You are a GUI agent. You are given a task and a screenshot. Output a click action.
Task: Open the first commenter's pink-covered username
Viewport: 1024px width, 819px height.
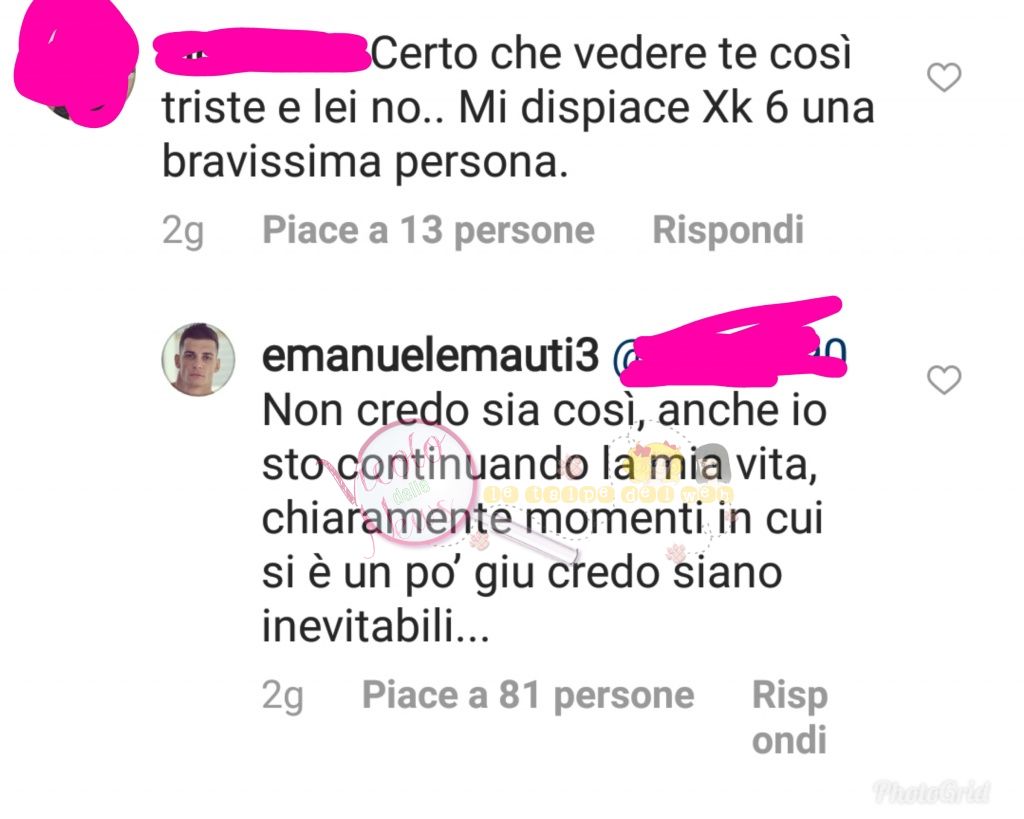[261, 51]
